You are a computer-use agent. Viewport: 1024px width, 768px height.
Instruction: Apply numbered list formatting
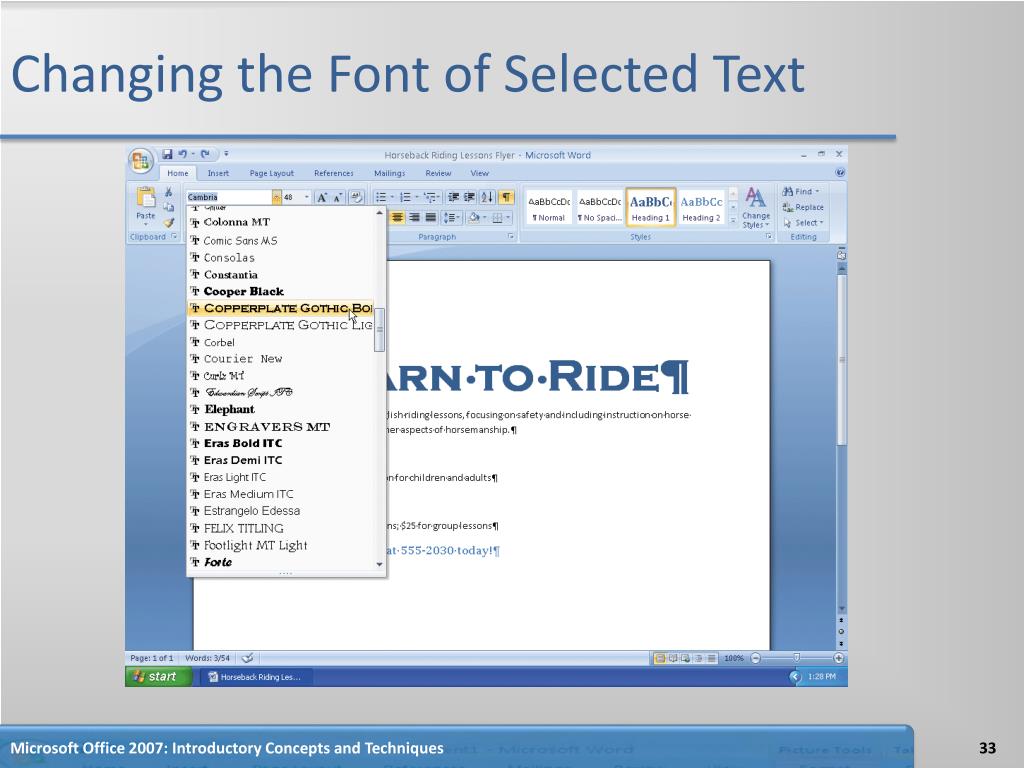click(x=405, y=197)
